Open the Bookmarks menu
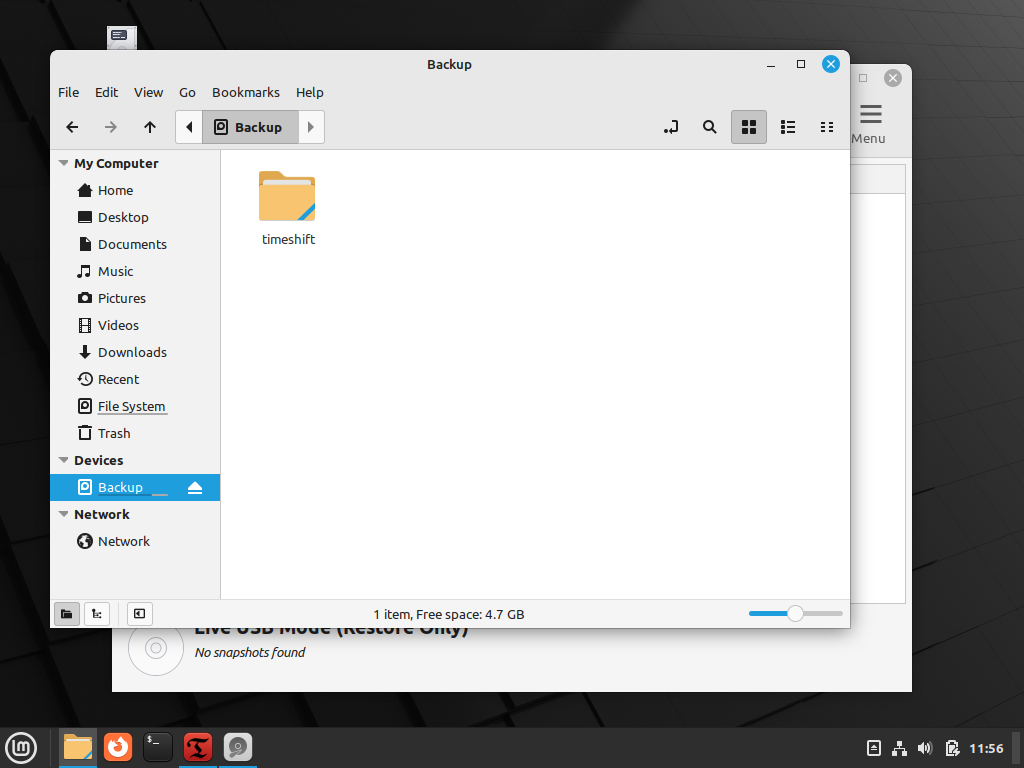The image size is (1024, 768). pyautogui.click(x=246, y=92)
